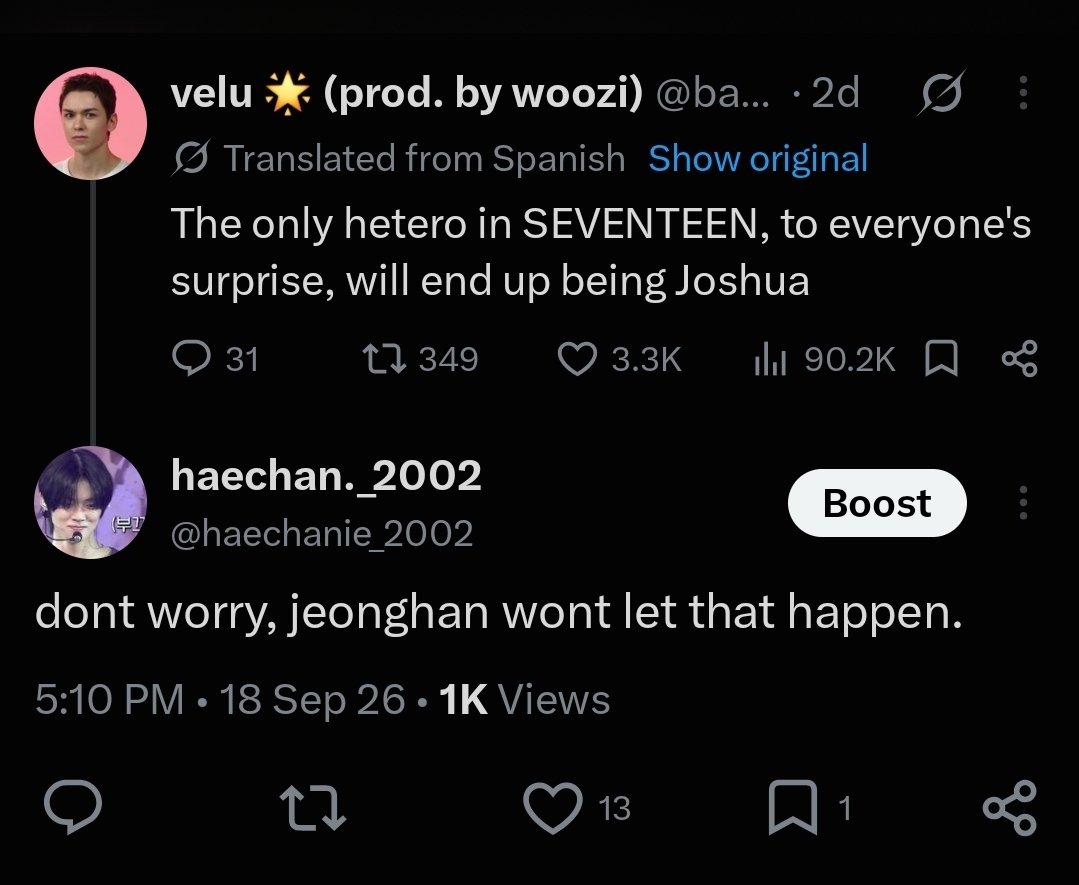The height and width of the screenshot is (885, 1079).
Task: Share haechan._2002's reply
Action: tap(1009, 808)
